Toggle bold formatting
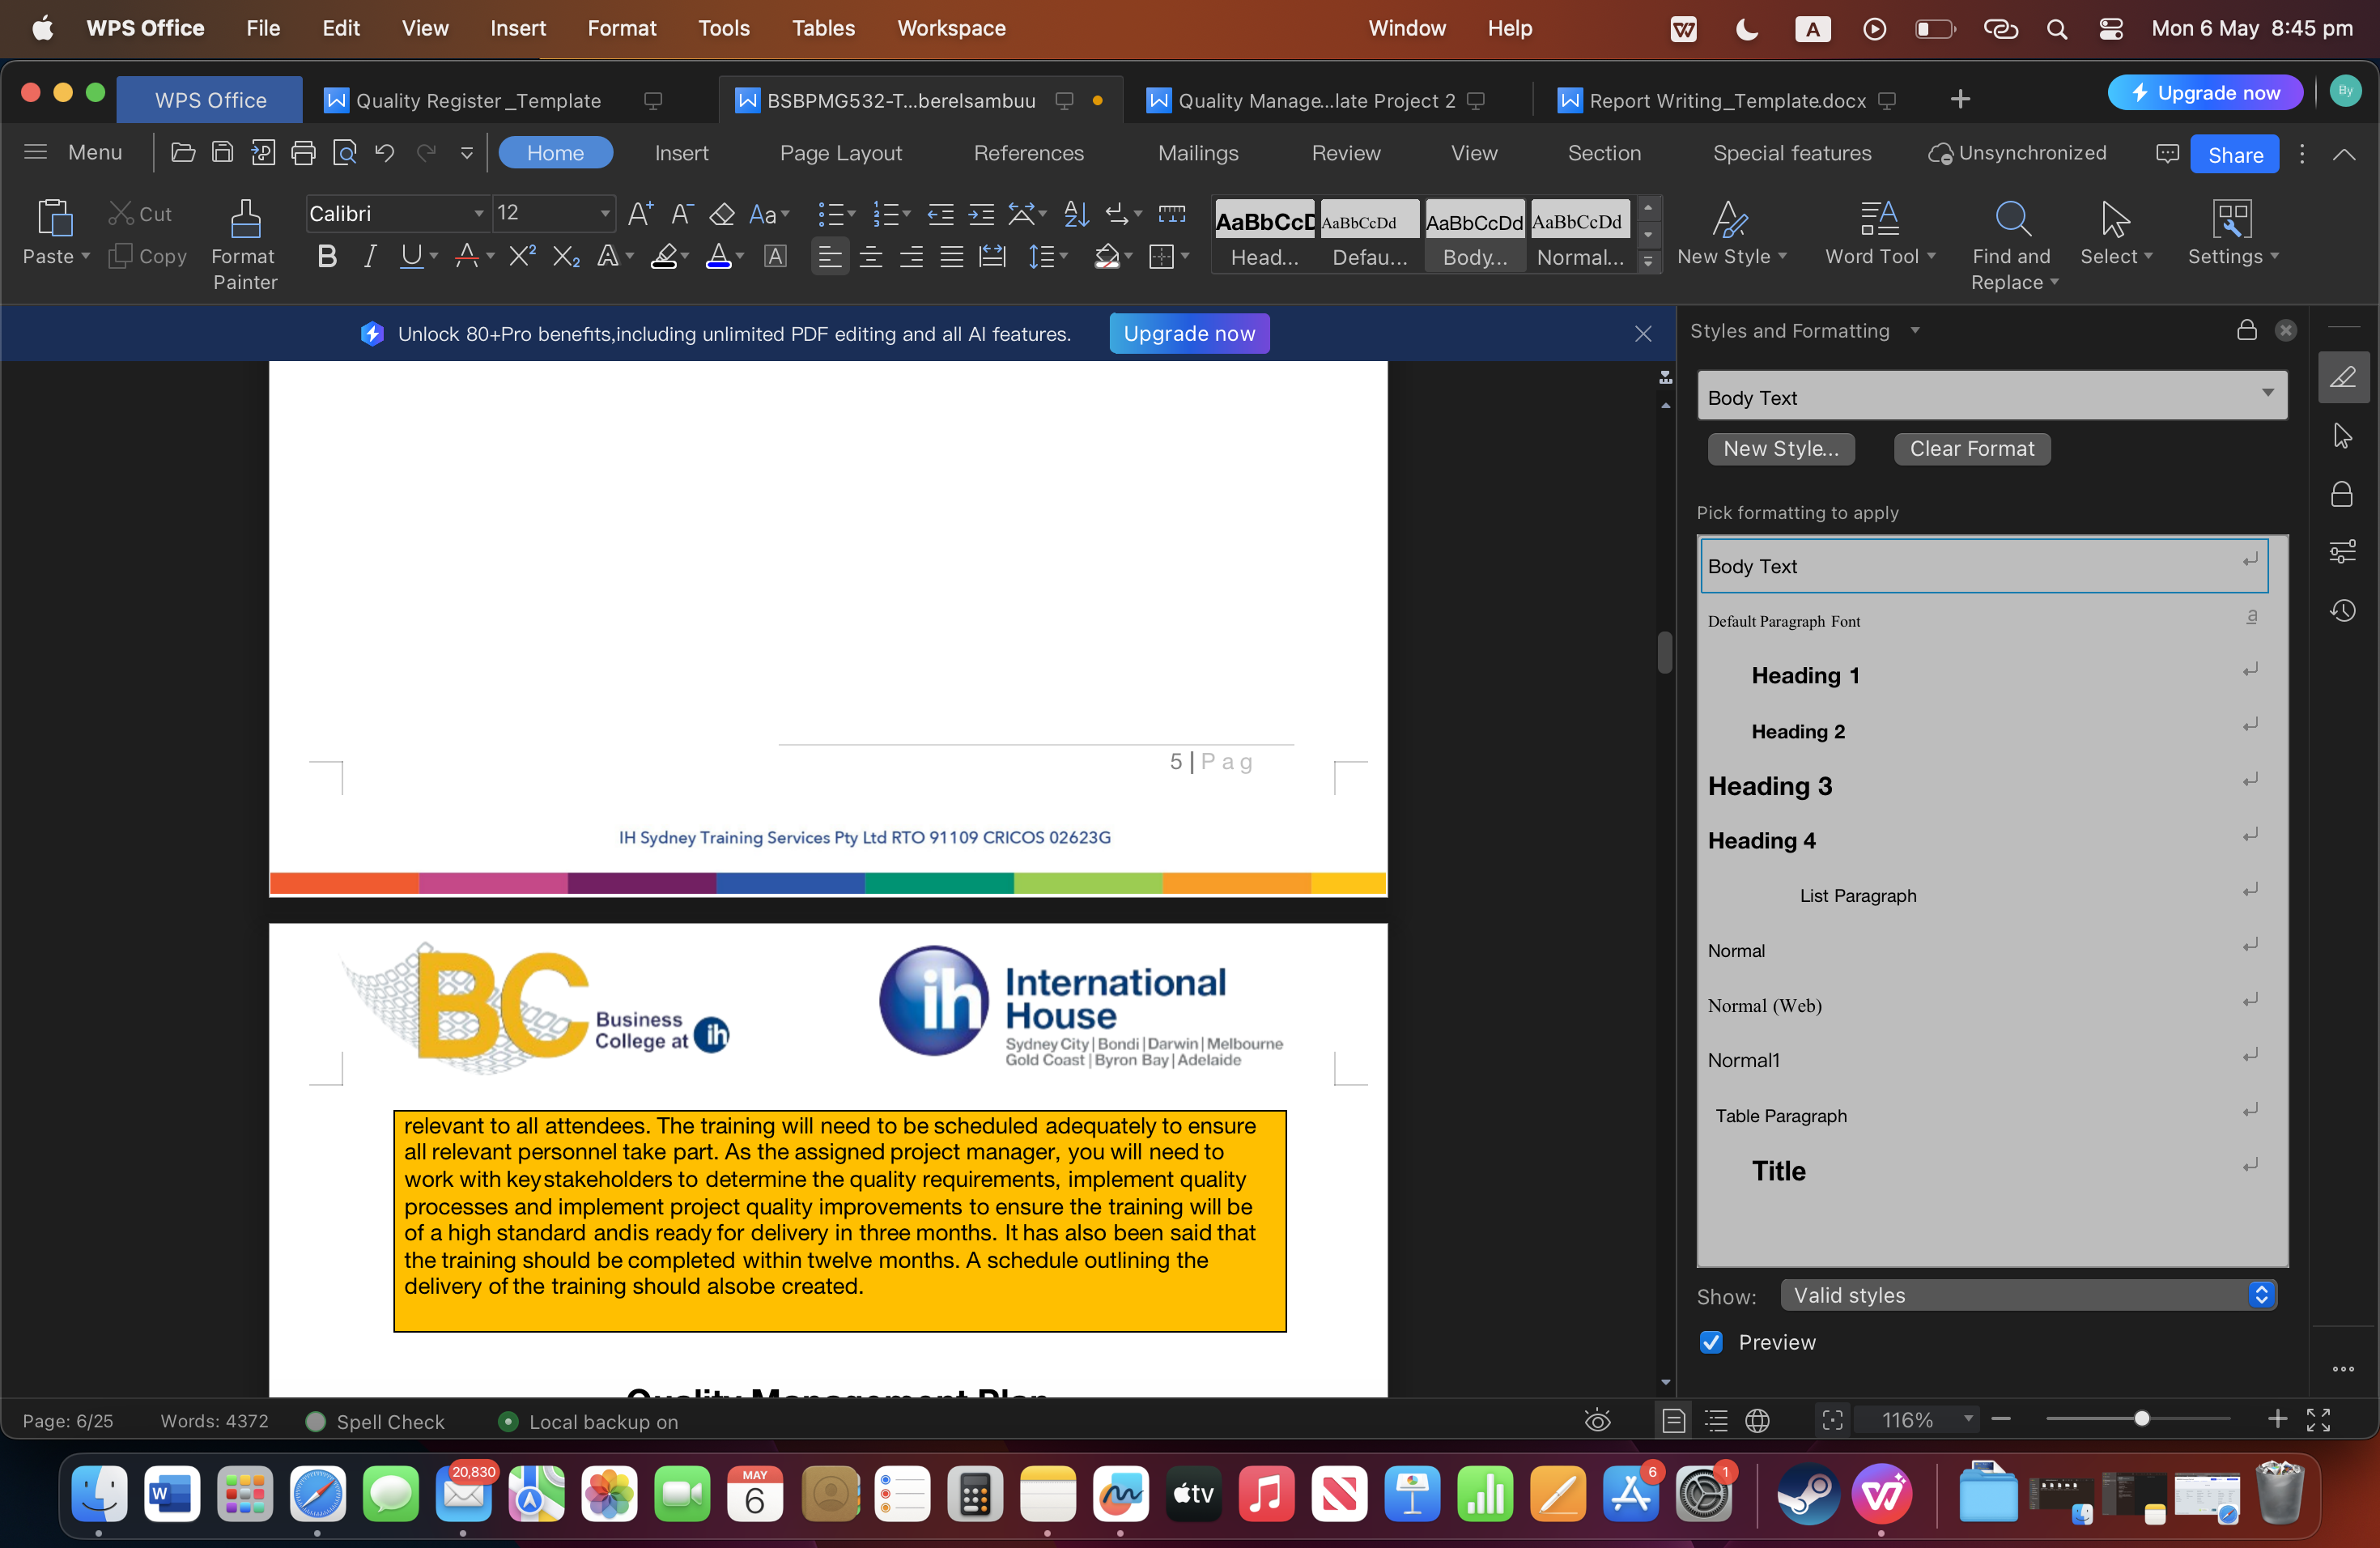Image resolution: width=2380 pixels, height=1548 pixels. (326, 256)
